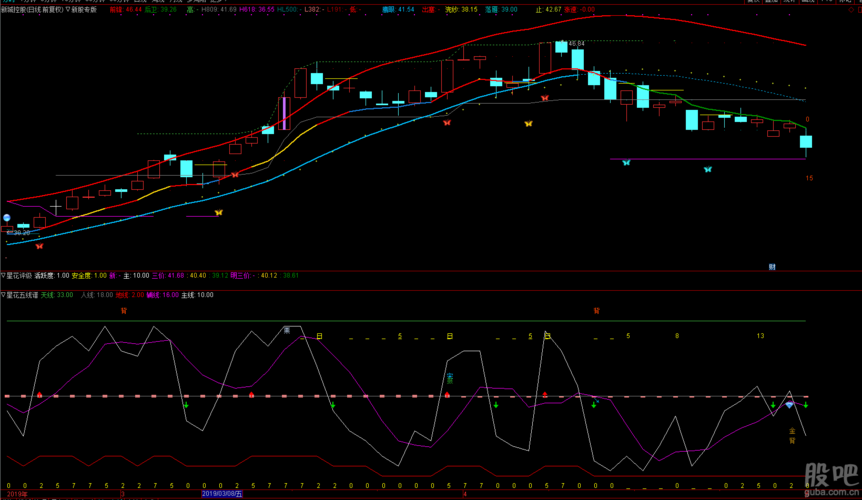Click the yellow 13 count label in the indicator

pyautogui.click(x=760, y=336)
